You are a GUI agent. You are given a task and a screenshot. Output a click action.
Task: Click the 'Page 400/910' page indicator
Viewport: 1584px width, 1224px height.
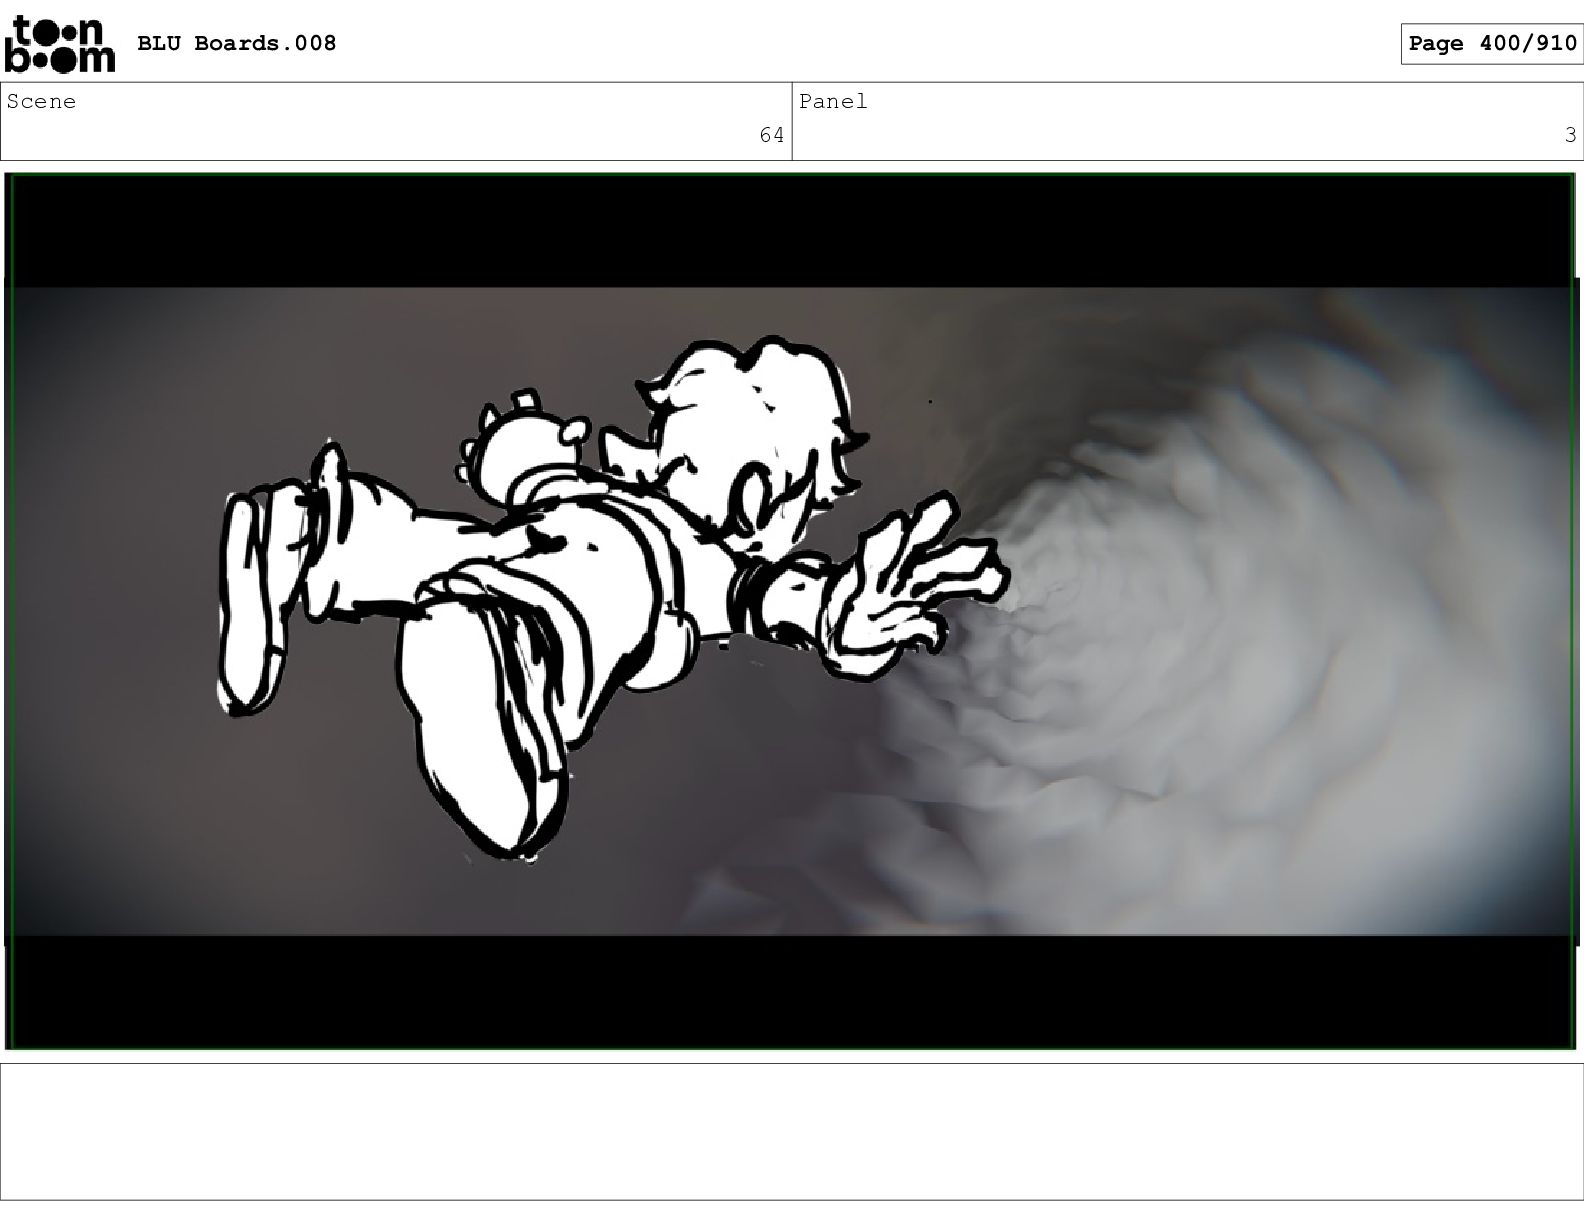tap(1491, 43)
